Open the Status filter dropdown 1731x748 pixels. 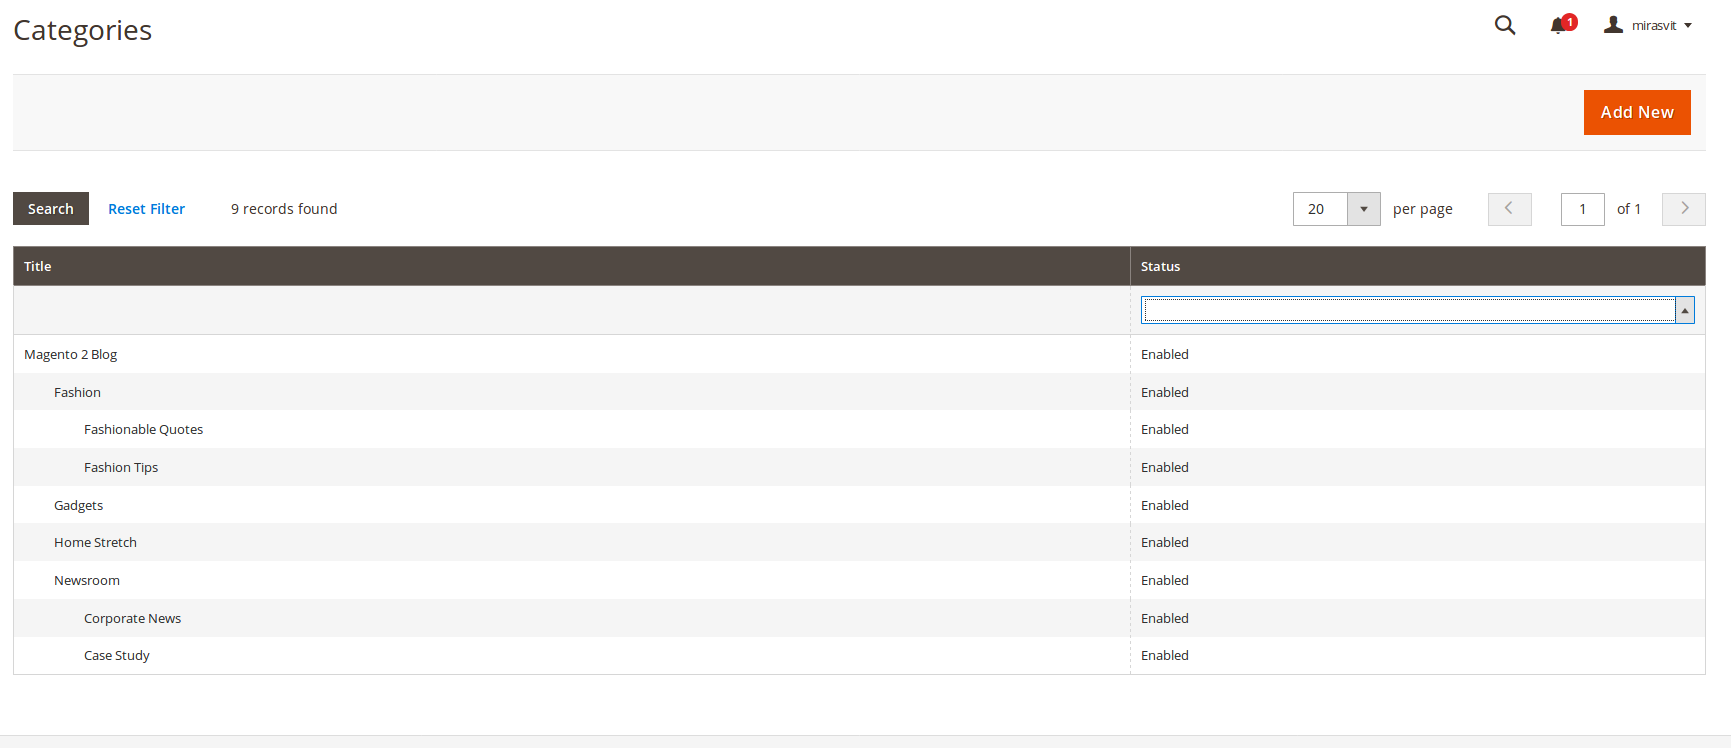1417,311
